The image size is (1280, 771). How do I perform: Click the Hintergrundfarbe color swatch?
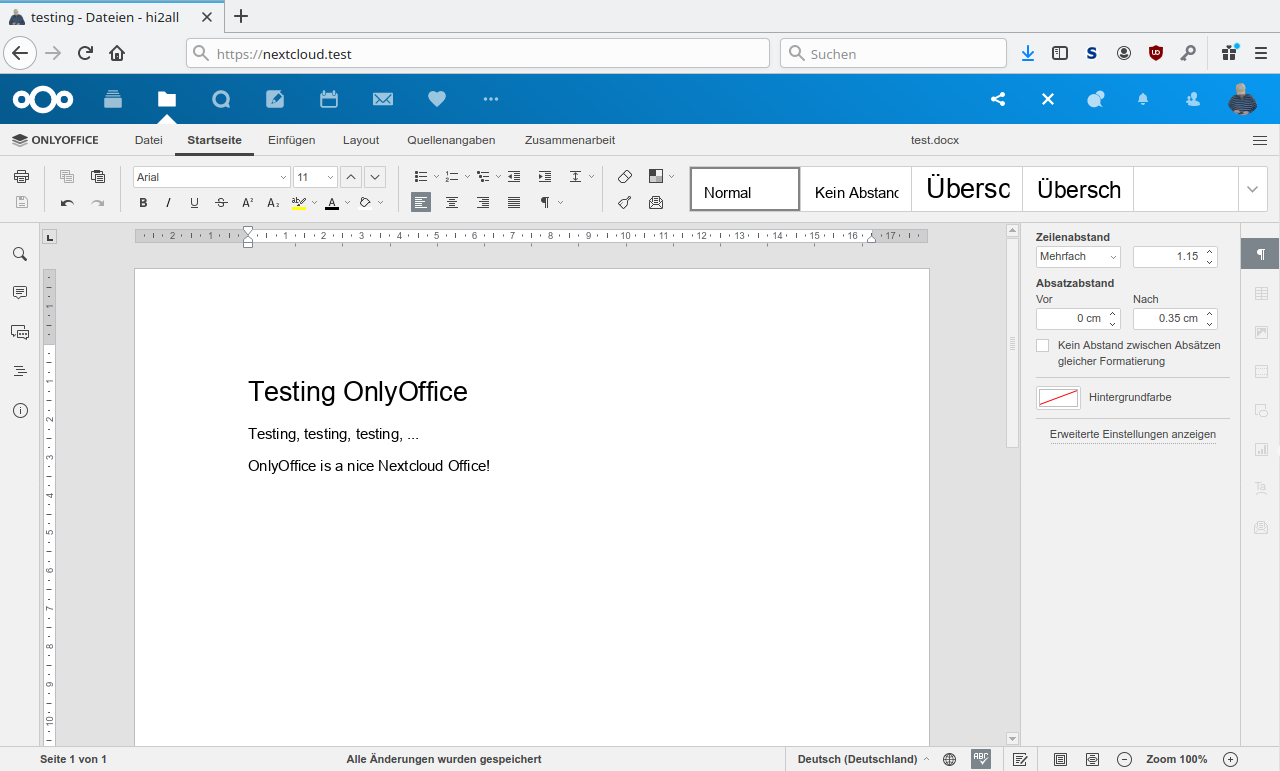[1058, 398]
